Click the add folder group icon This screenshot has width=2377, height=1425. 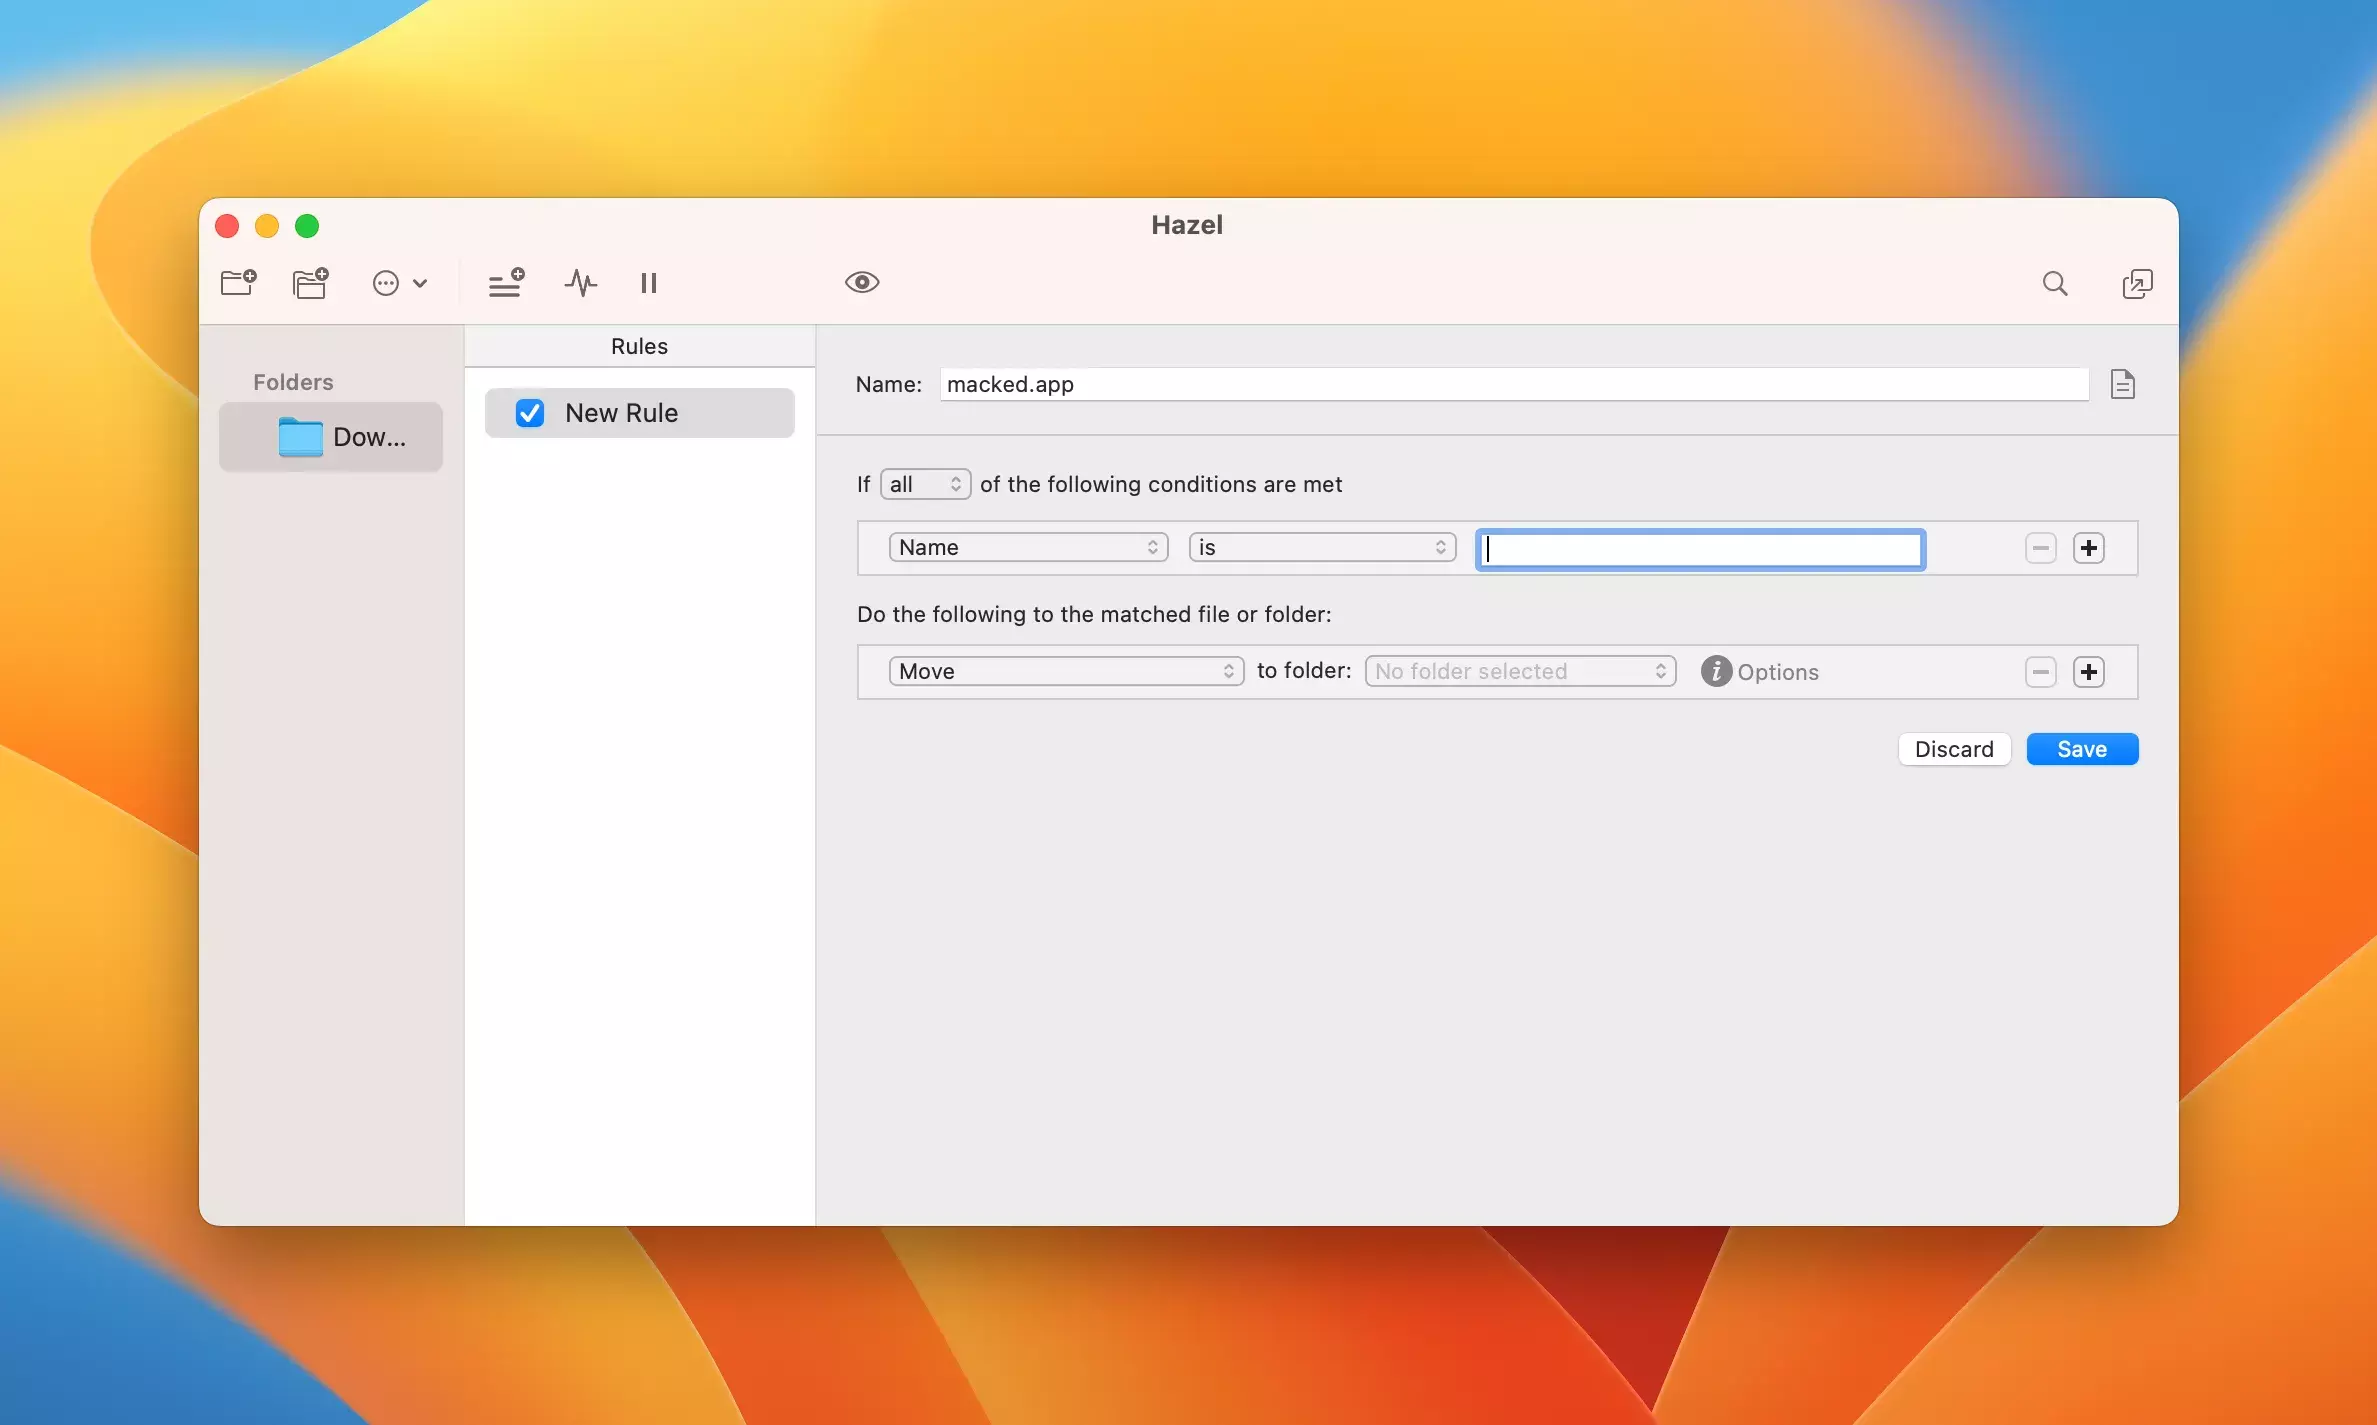pyautogui.click(x=310, y=283)
